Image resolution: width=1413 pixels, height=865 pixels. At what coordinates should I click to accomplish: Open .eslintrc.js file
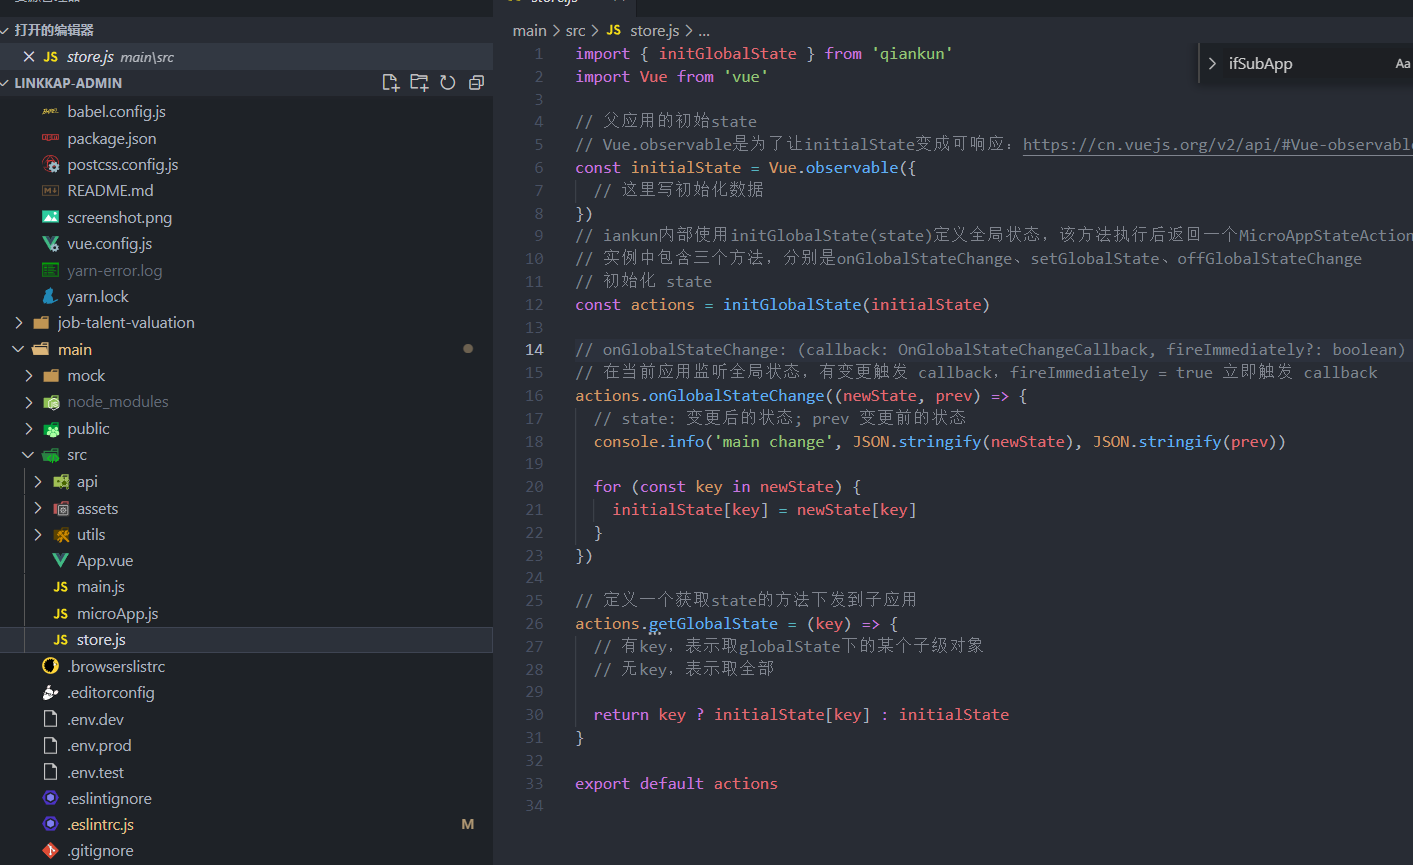tap(100, 825)
